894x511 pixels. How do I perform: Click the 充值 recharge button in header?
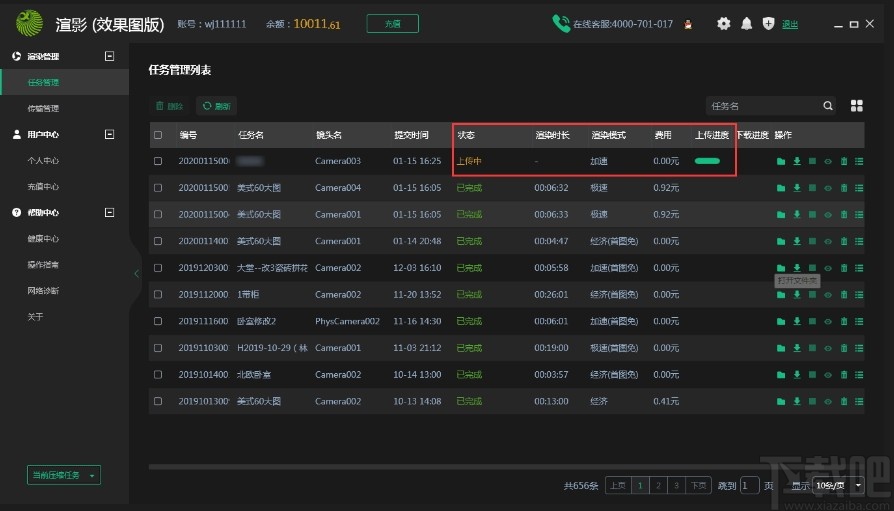coord(392,23)
